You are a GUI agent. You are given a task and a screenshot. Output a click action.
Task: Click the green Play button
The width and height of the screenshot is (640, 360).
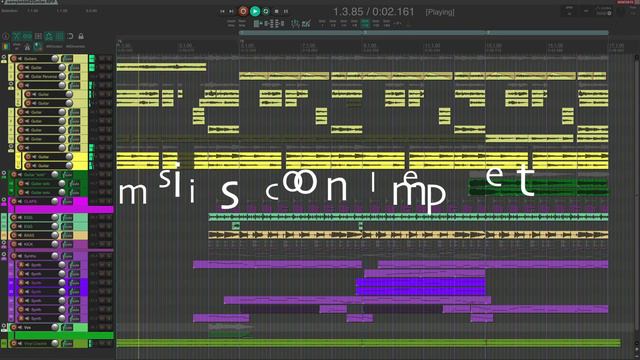(255, 11)
